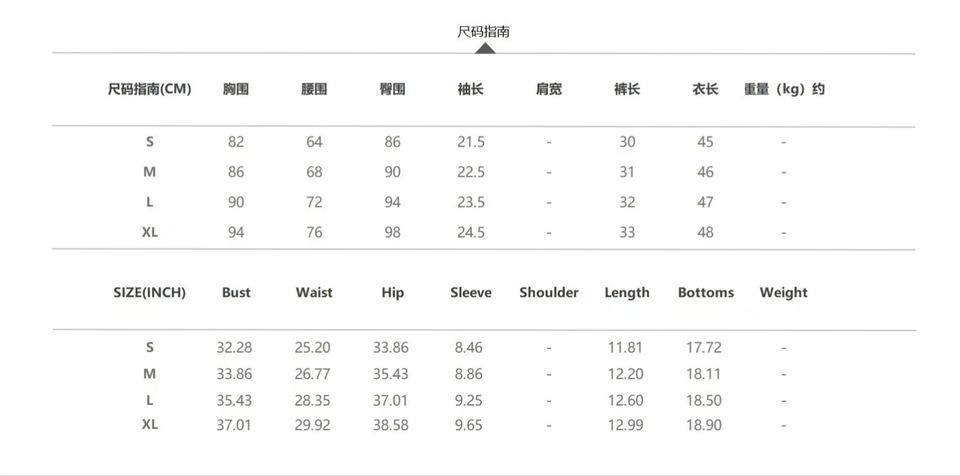The width and height of the screenshot is (960, 476).
Task: Select the Hip column header
Action: pos(392,293)
